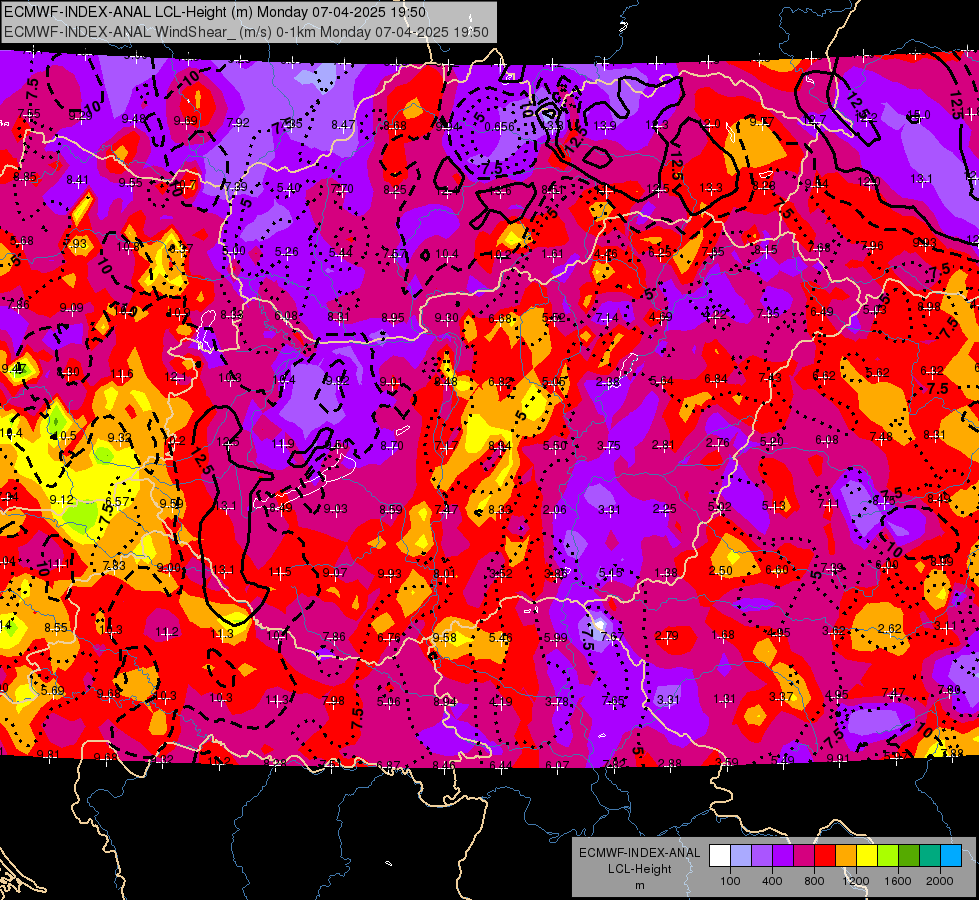Click the grid value "5.40"

pyautogui.click(x=288, y=188)
